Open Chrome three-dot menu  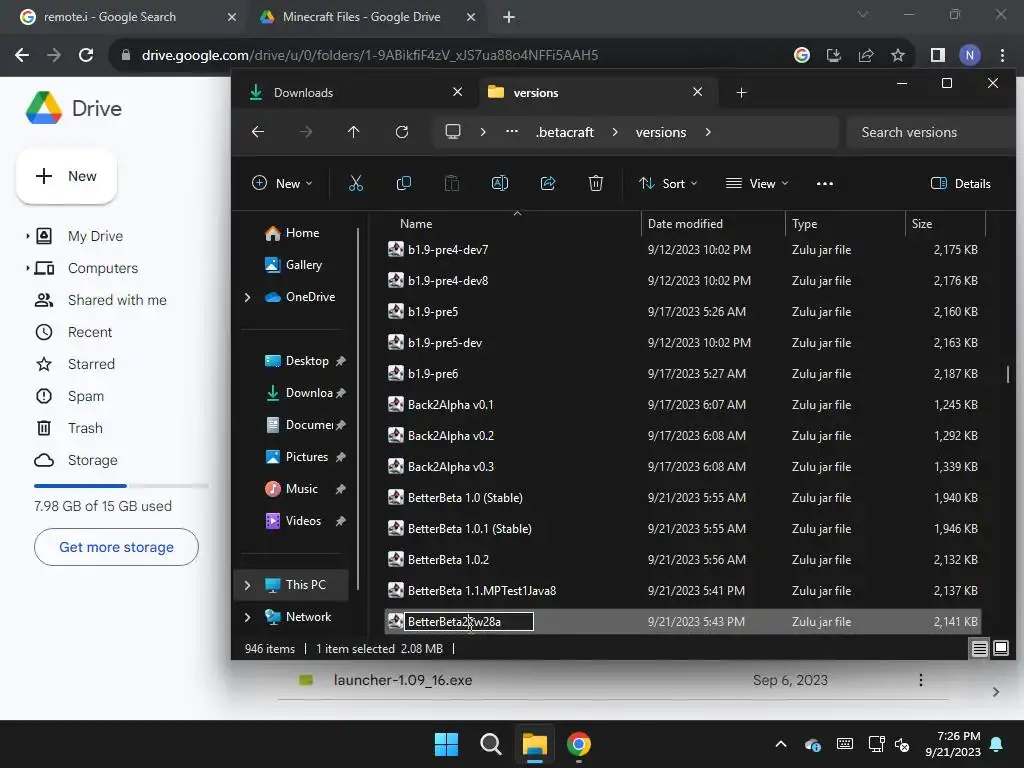tap(1002, 55)
